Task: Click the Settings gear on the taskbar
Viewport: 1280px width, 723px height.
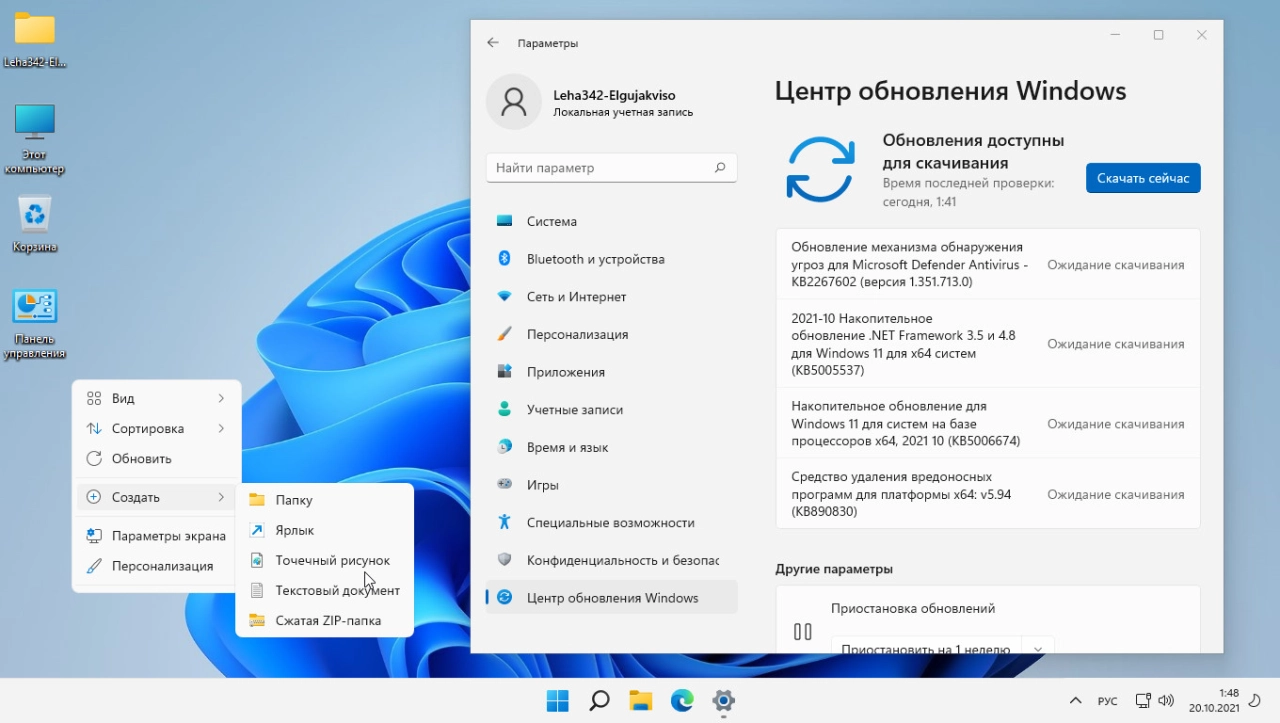Action: click(724, 700)
